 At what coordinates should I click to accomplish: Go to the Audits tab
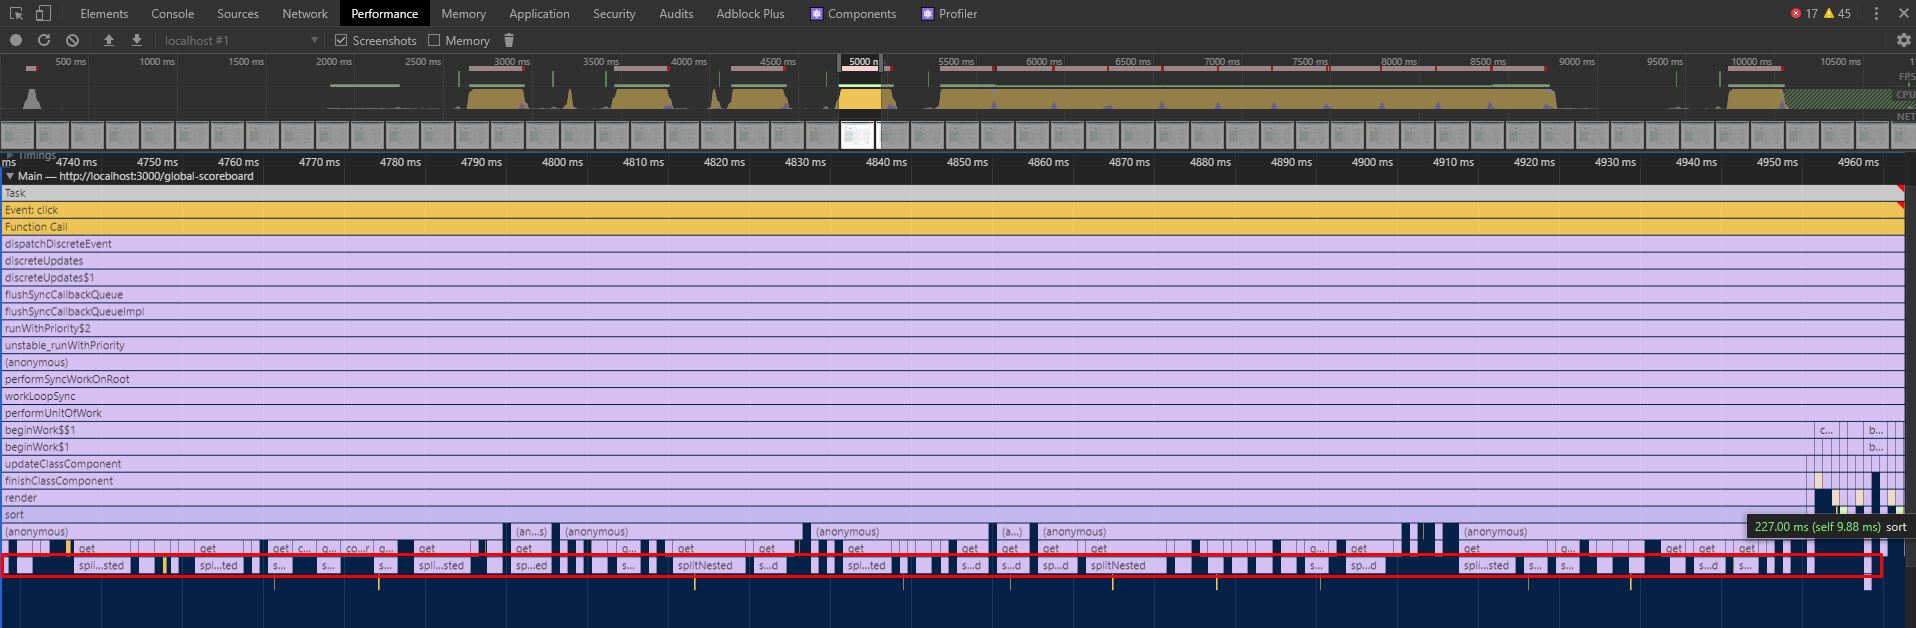pyautogui.click(x=676, y=13)
